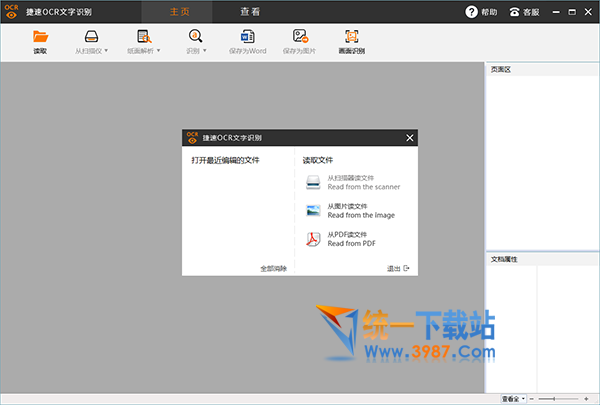Switch to the 查看 tab
Screen dimensions: 600x405
[x=250, y=12]
